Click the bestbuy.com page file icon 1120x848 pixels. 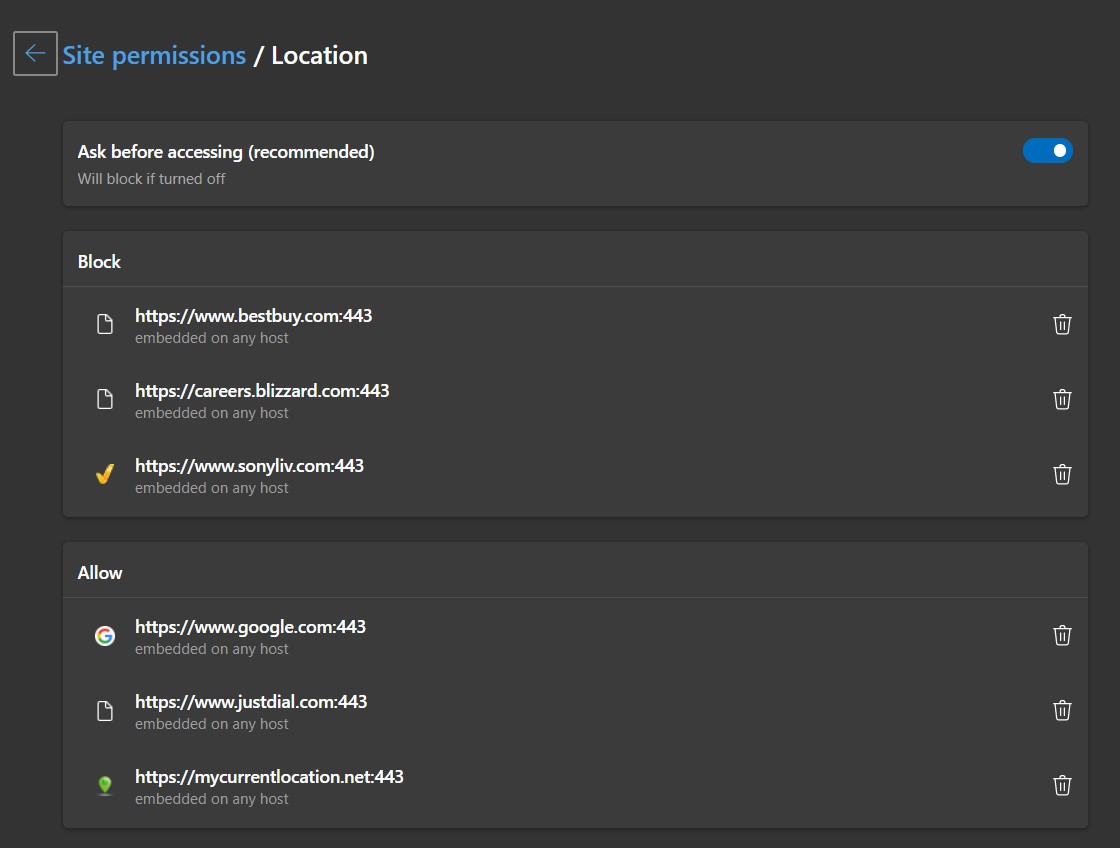coord(105,324)
